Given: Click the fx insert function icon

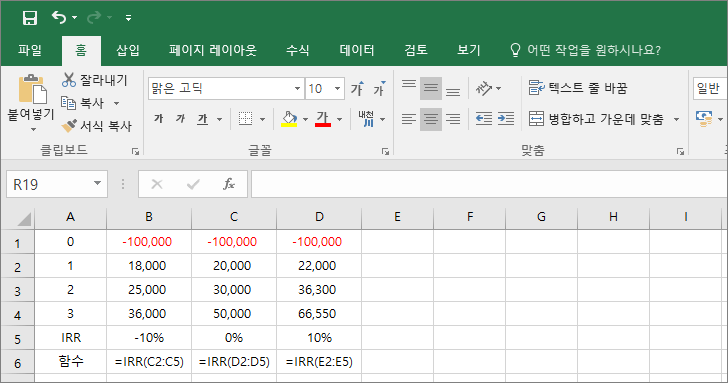Looking at the screenshot, I should coord(229,184).
